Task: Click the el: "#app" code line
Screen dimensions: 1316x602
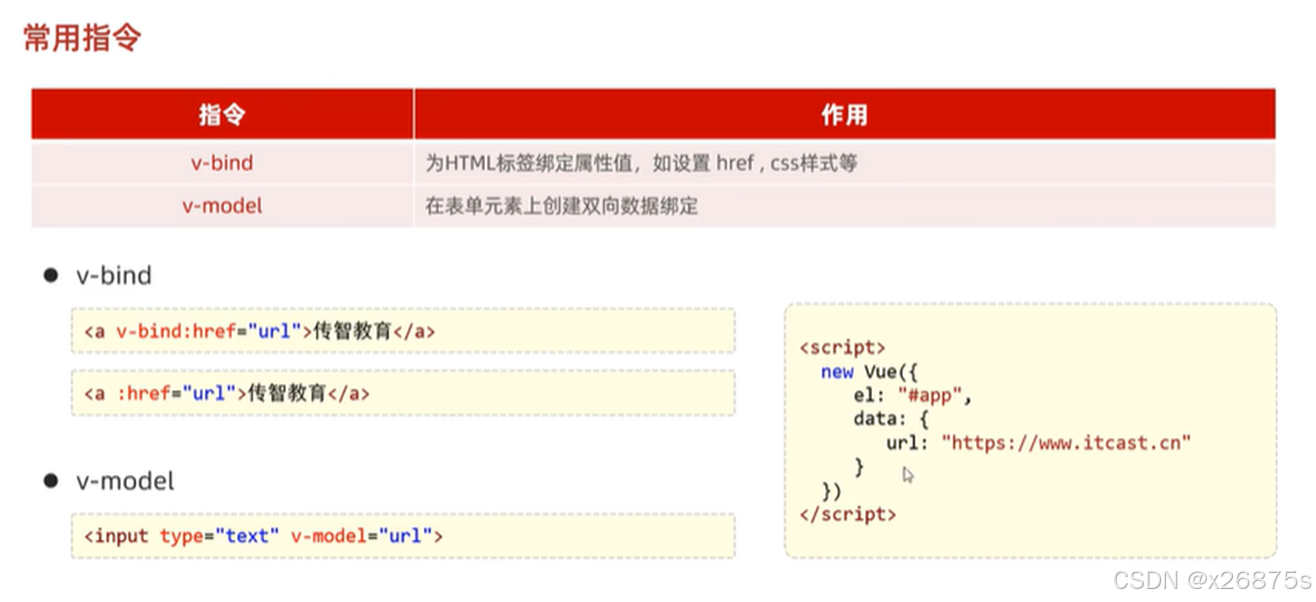Action: 913,395
